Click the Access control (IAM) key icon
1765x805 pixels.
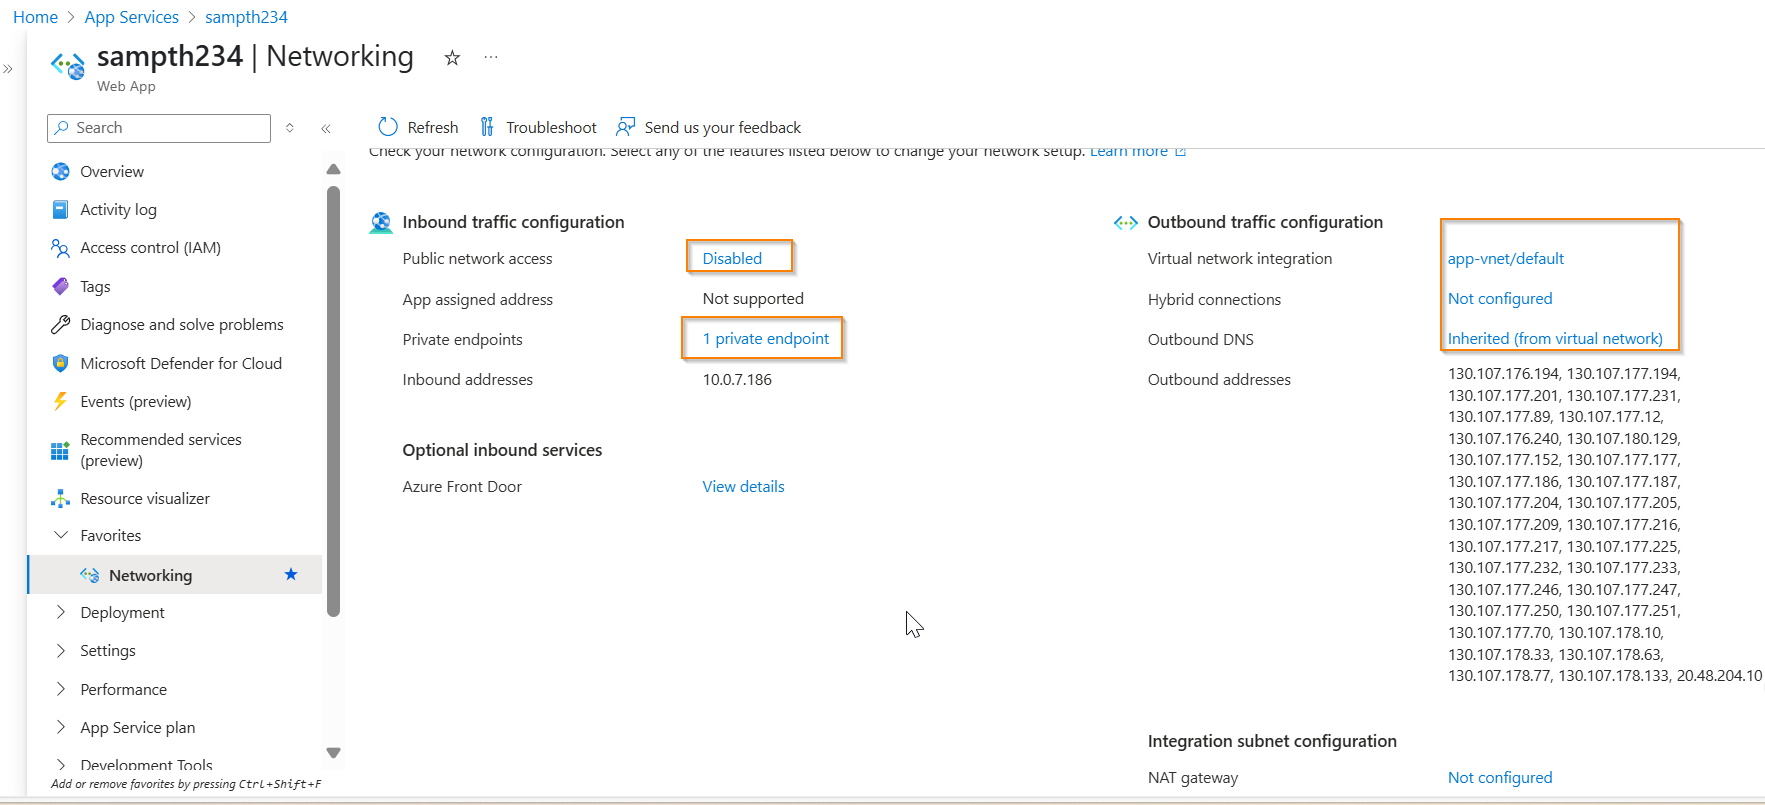(x=61, y=247)
